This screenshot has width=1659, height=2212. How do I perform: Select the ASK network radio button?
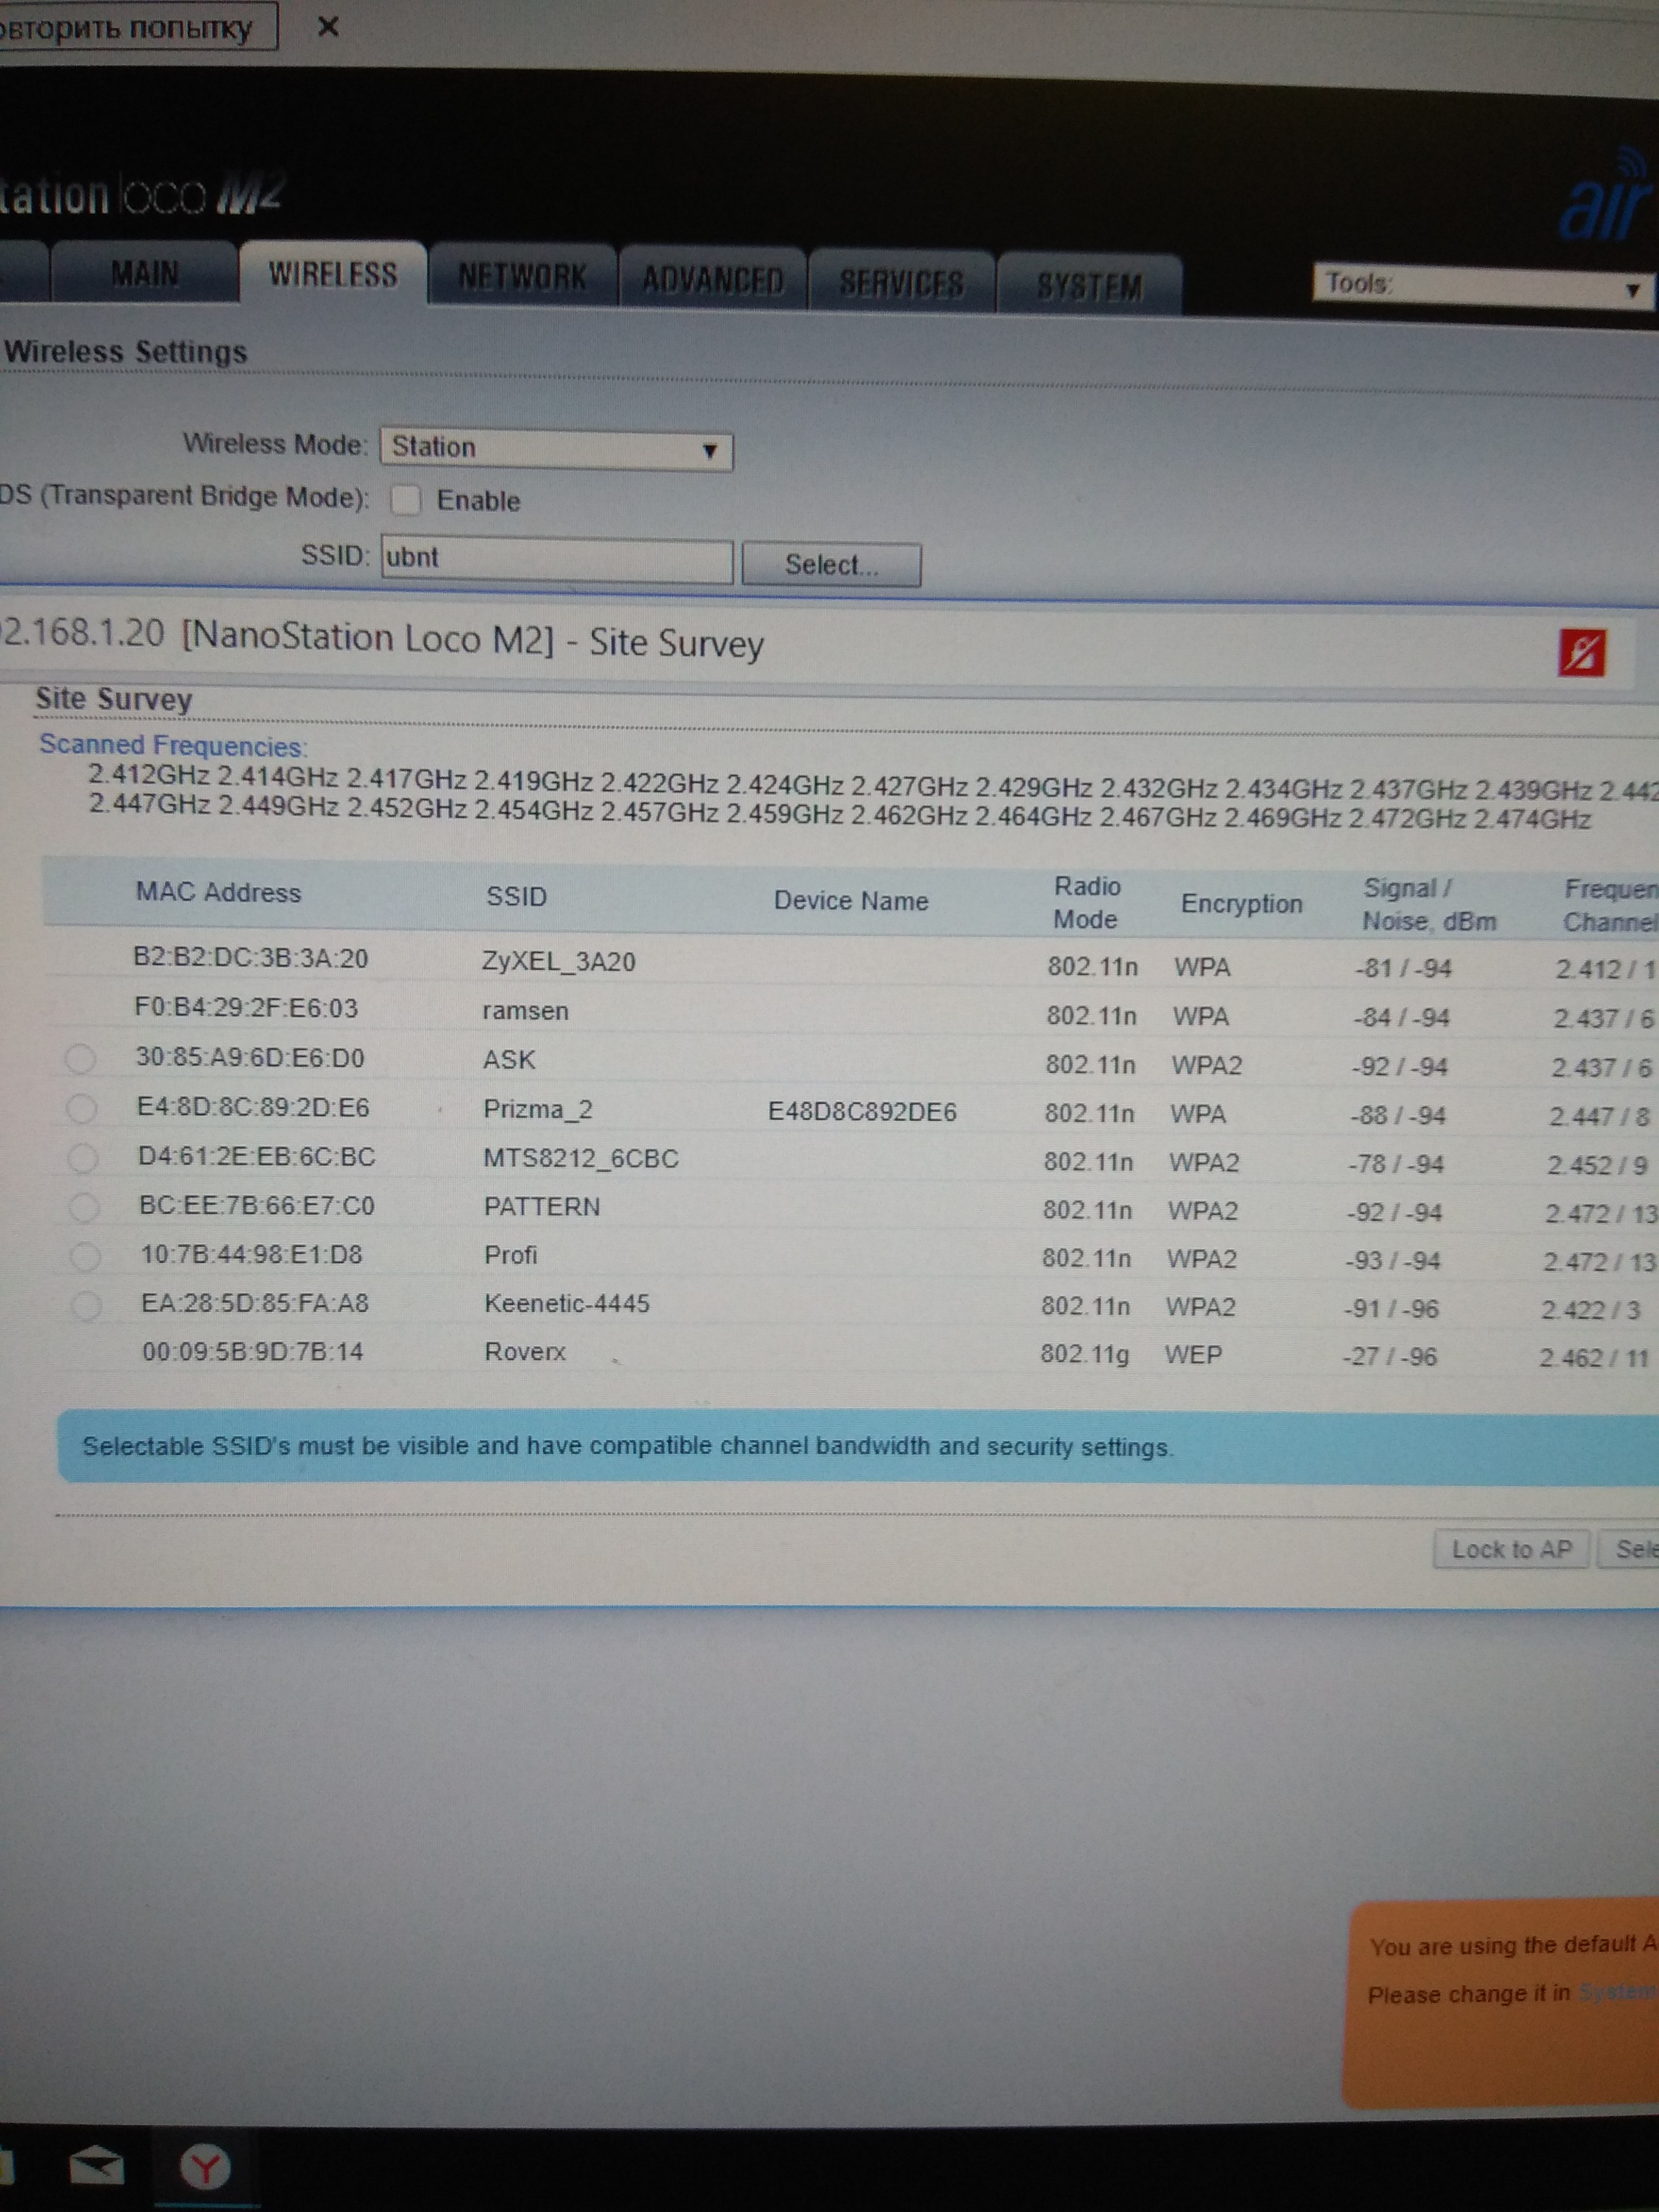pyautogui.click(x=80, y=1058)
